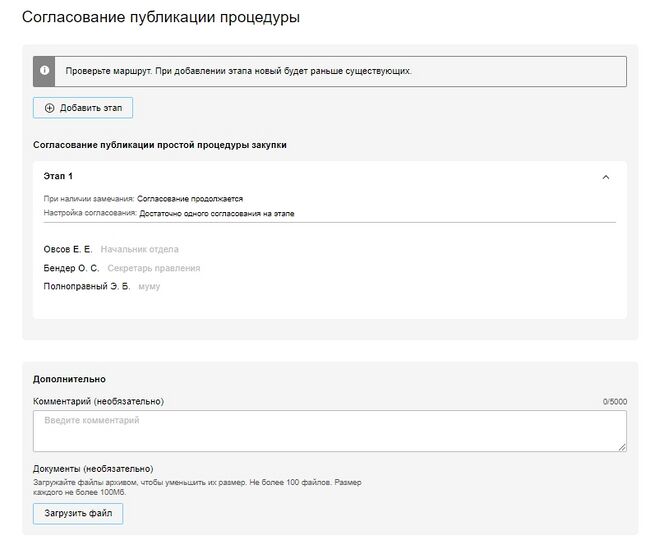
Task: Click the Этап 1 stage header
Action: click(x=59, y=176)
